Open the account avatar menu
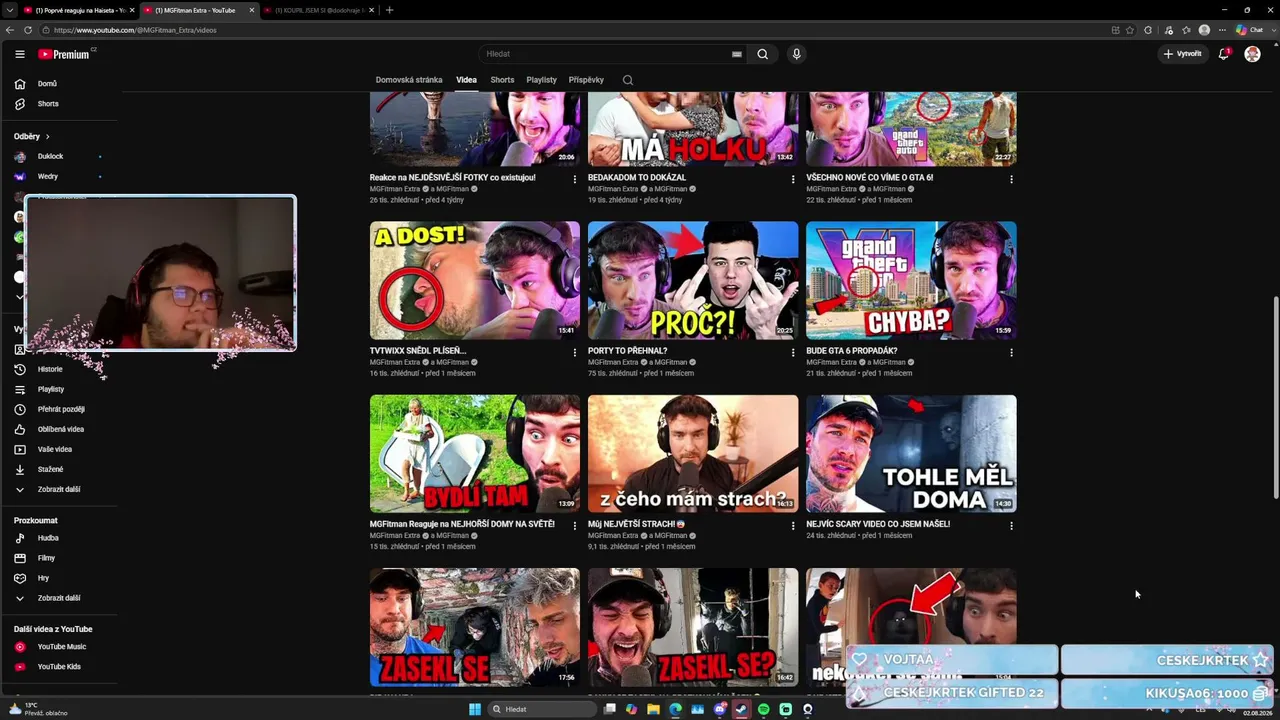 (x=1252, y=54)
